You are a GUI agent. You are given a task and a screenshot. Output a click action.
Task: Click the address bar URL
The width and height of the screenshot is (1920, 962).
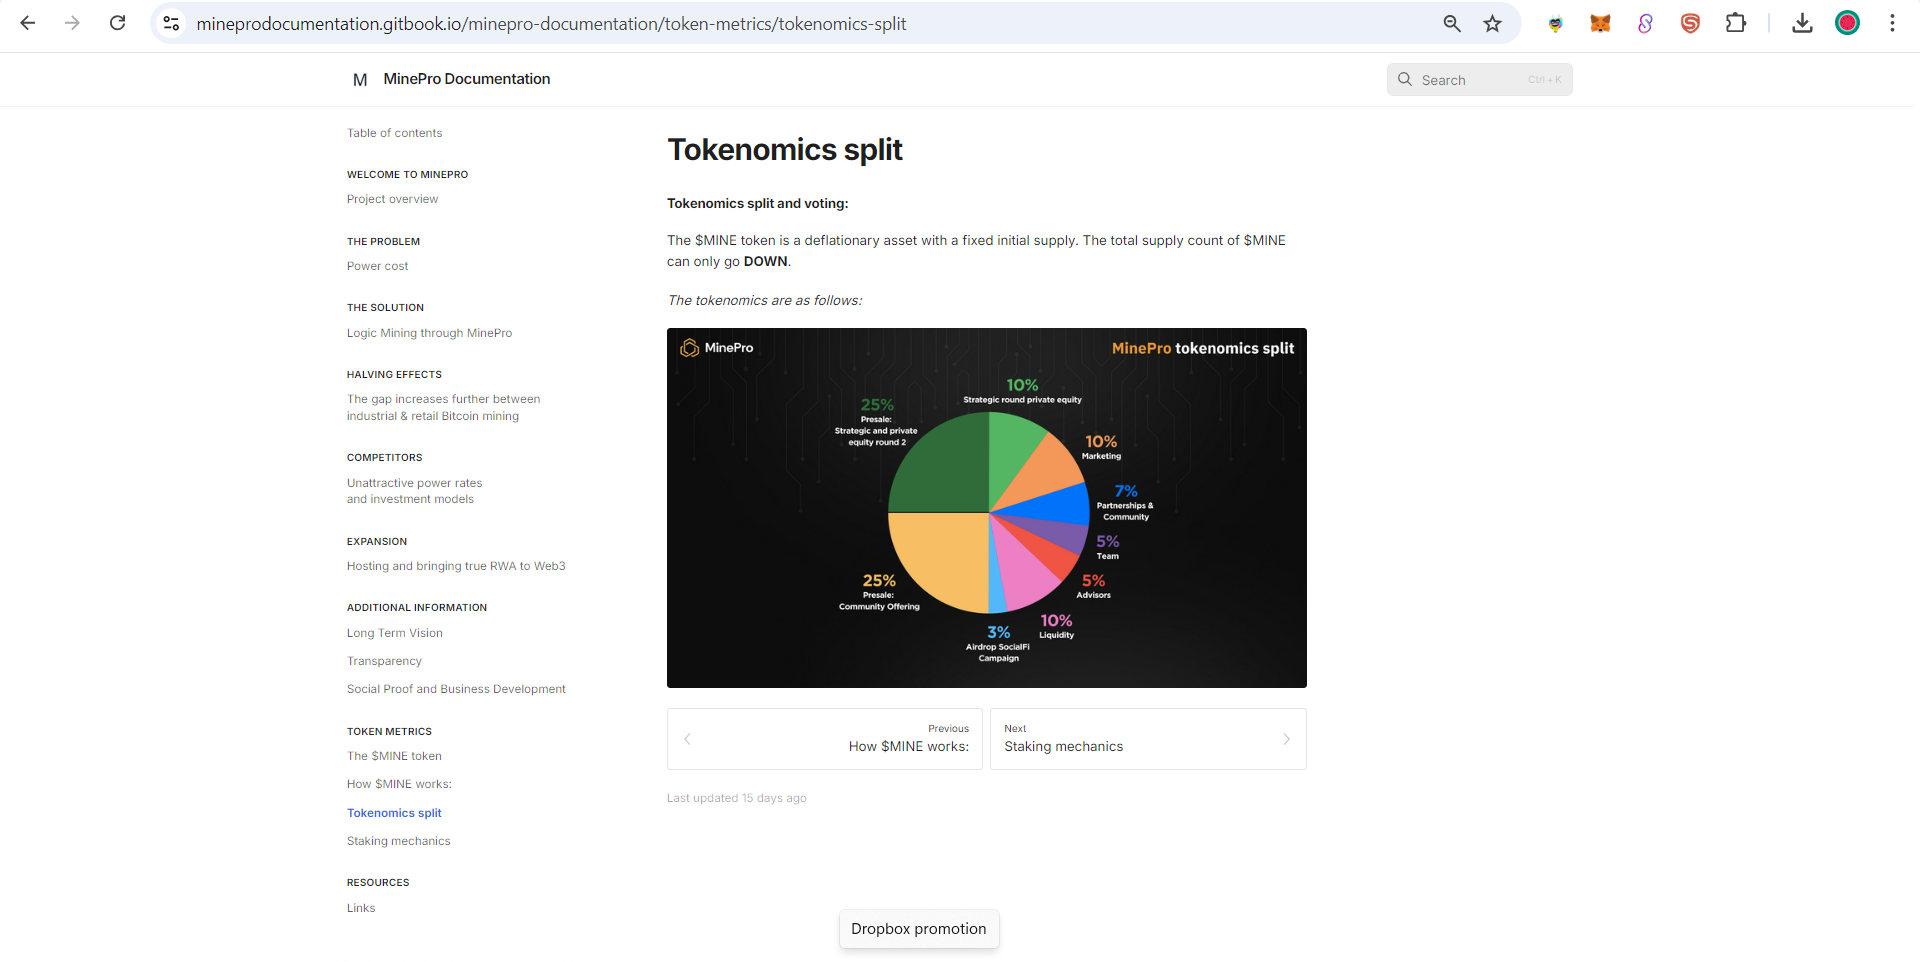551,23
